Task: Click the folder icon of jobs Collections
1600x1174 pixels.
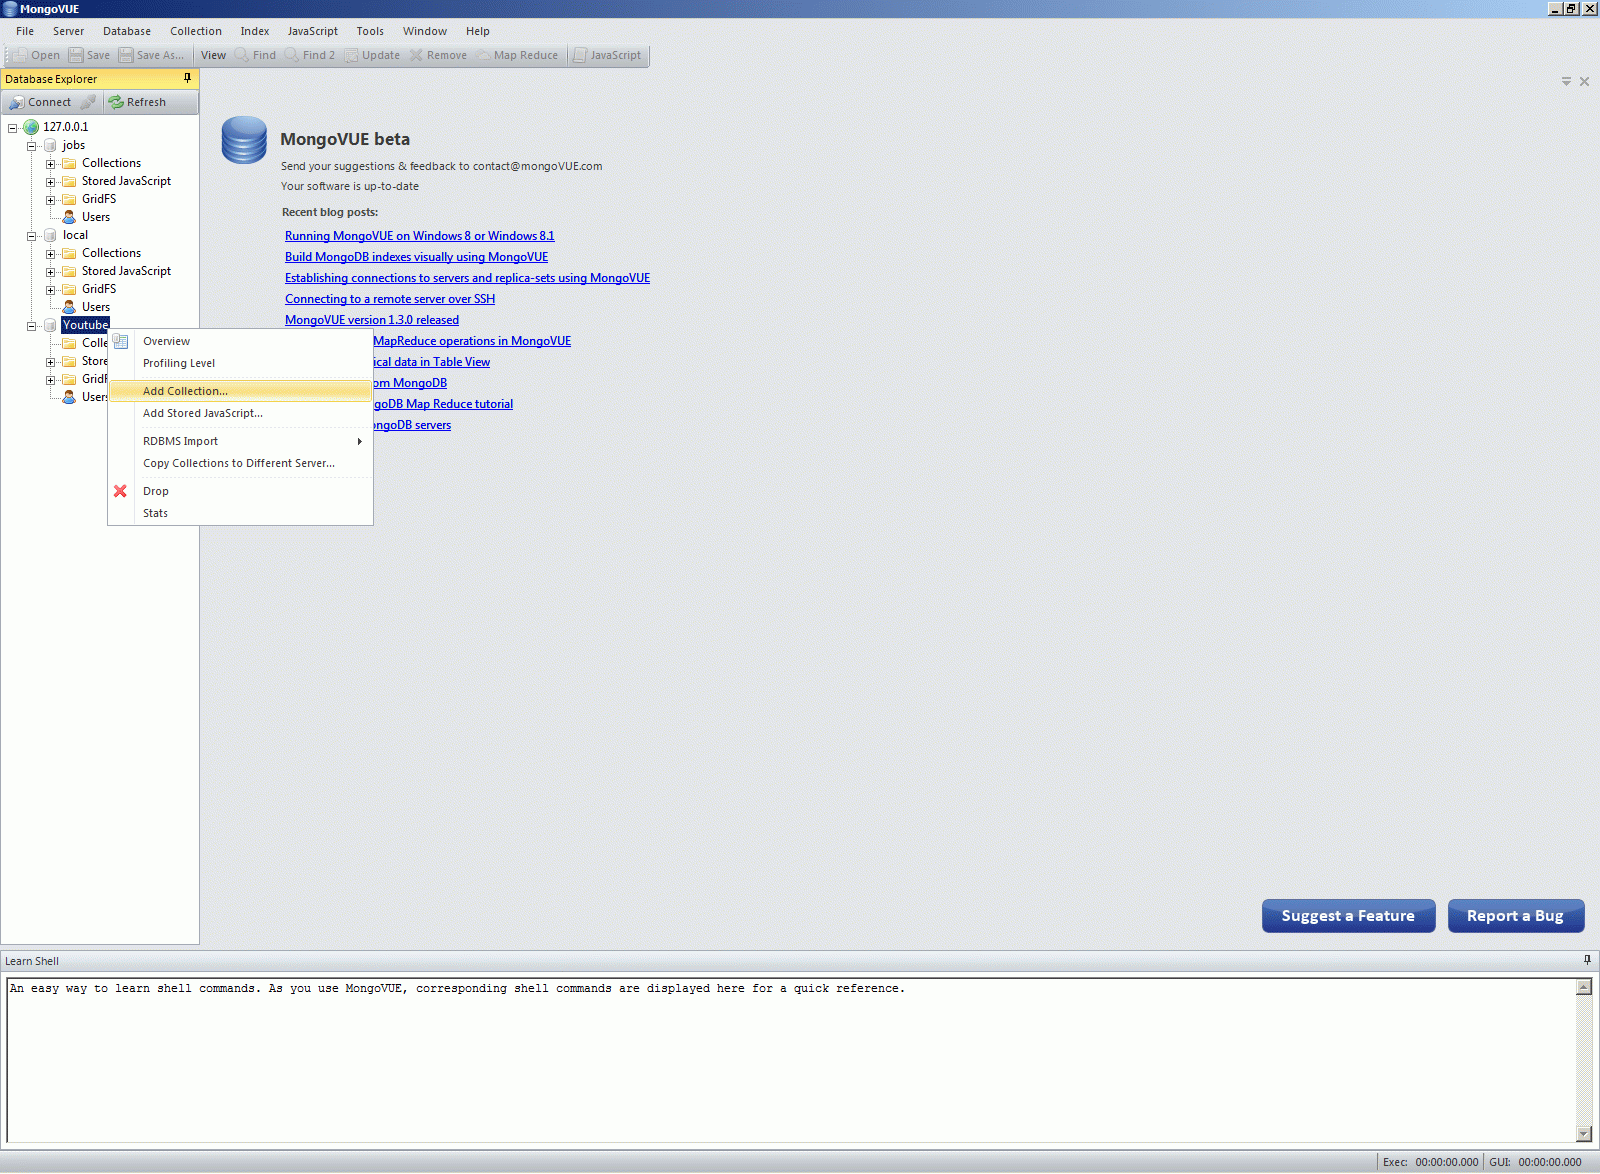Action: (x=69, y=163)
